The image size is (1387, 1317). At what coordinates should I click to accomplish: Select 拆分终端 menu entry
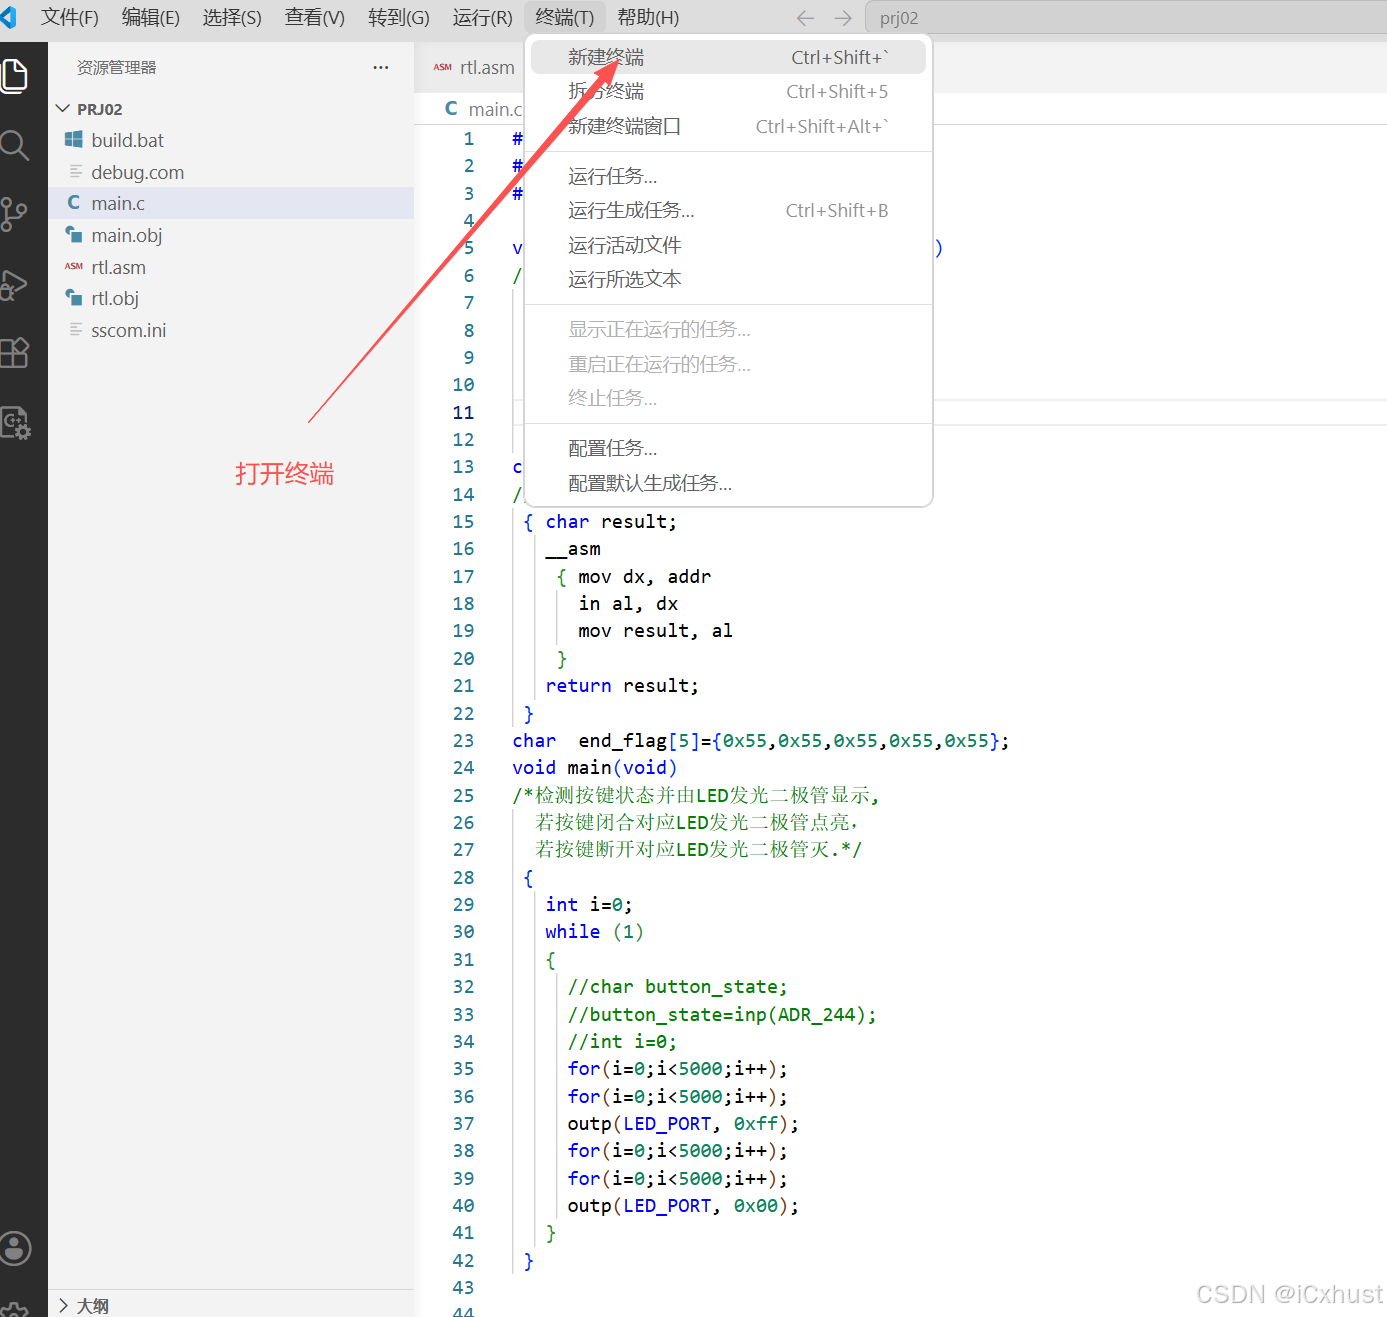tap(728, 91)
